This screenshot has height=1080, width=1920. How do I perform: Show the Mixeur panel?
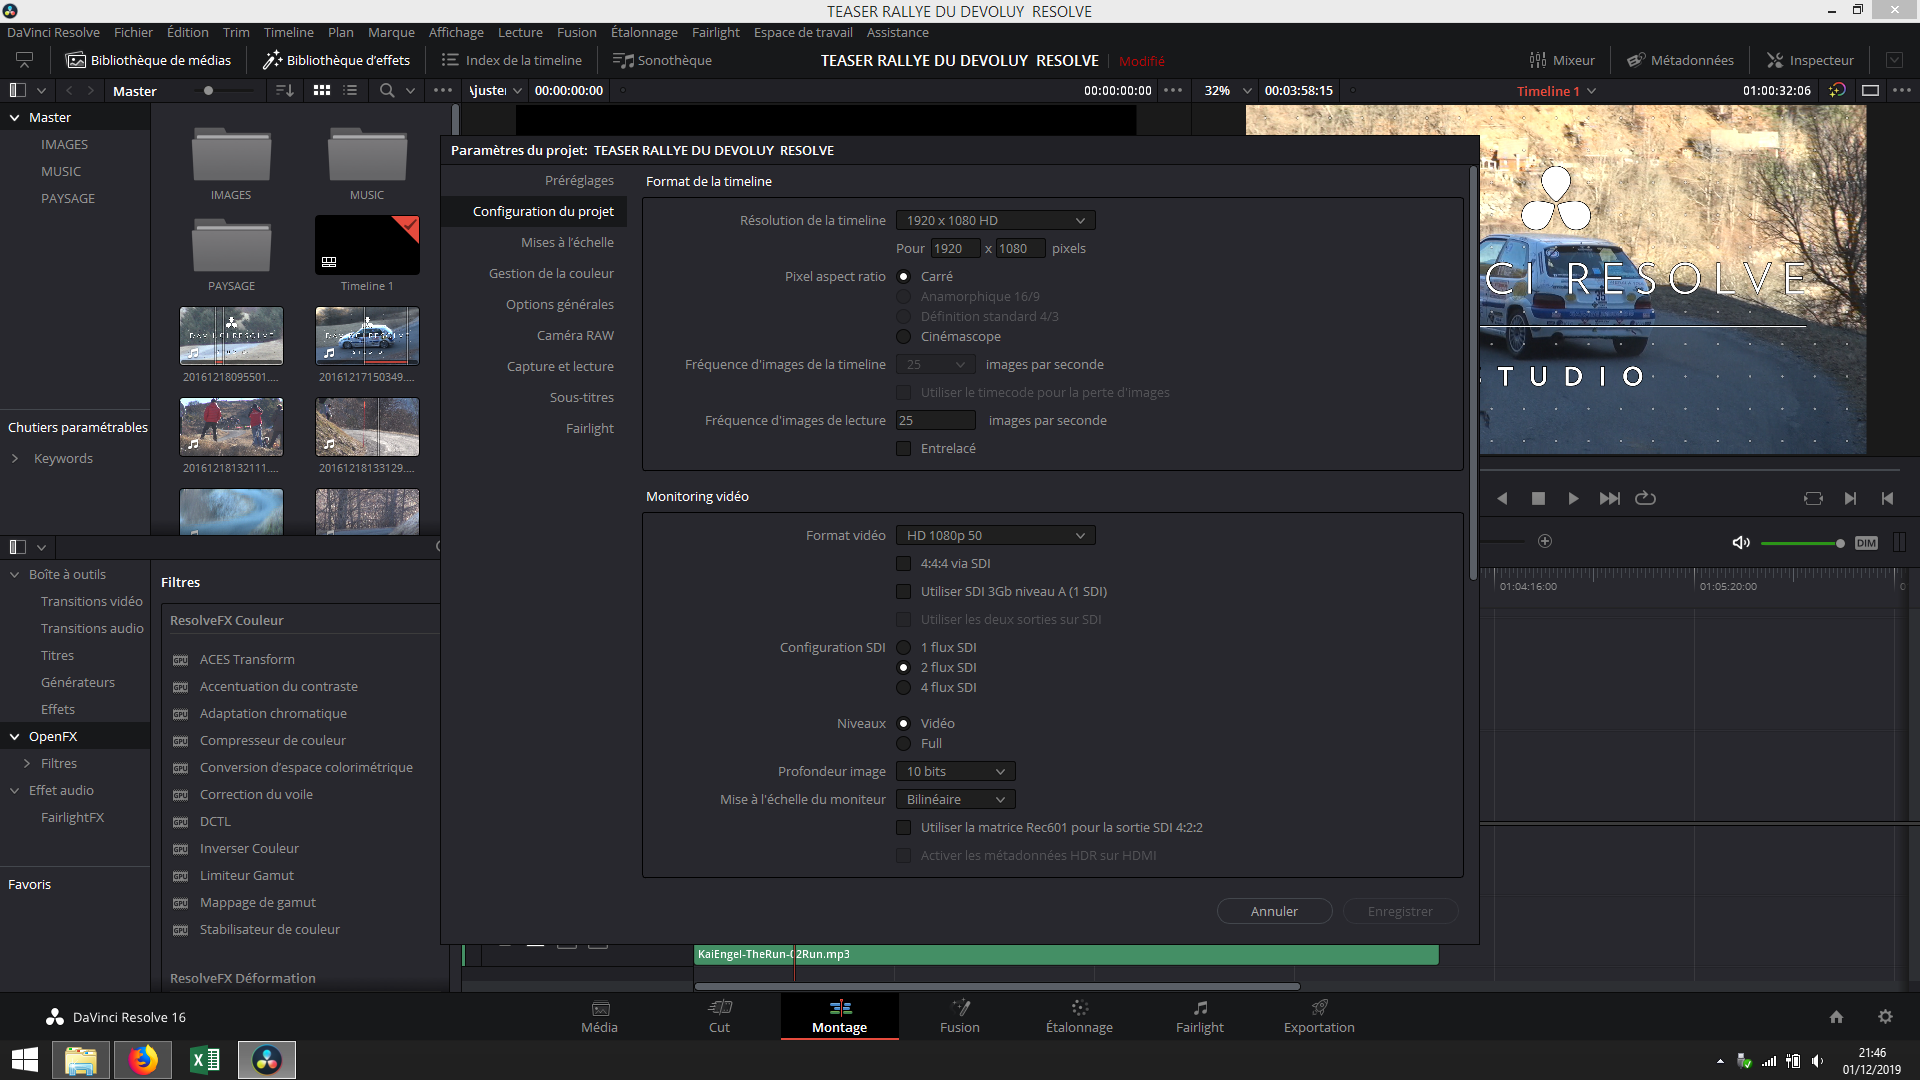[1562, 60]
